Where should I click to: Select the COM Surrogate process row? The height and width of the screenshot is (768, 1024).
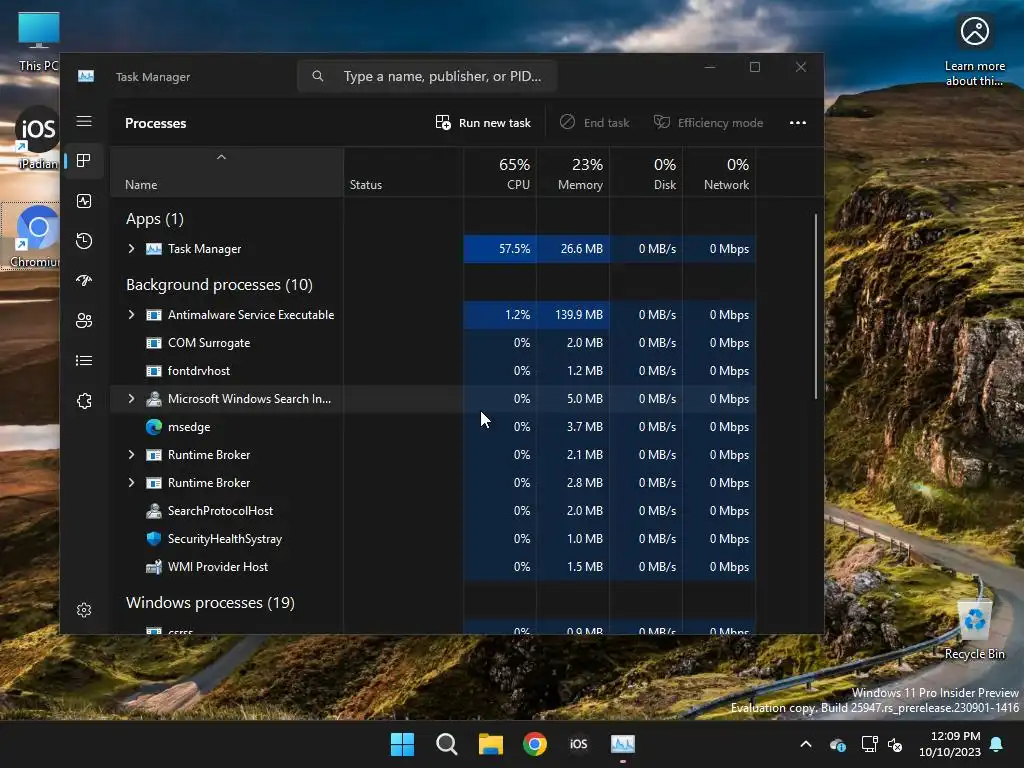point(433,343)
